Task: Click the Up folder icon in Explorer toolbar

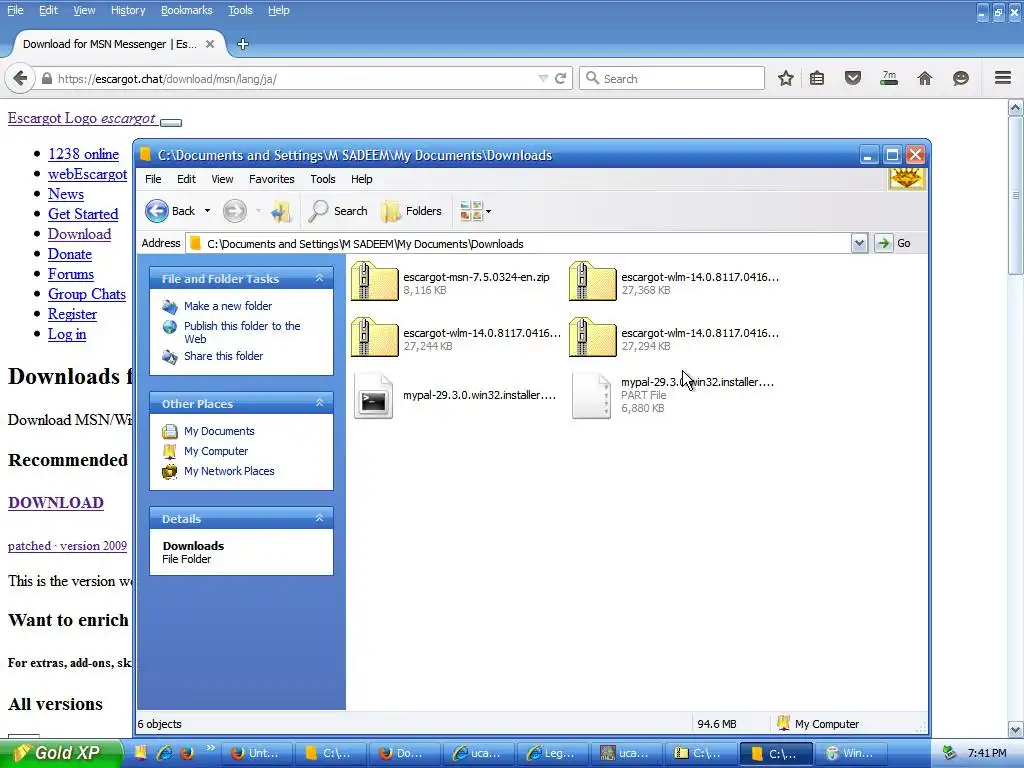Action: [x=281, y=211]
